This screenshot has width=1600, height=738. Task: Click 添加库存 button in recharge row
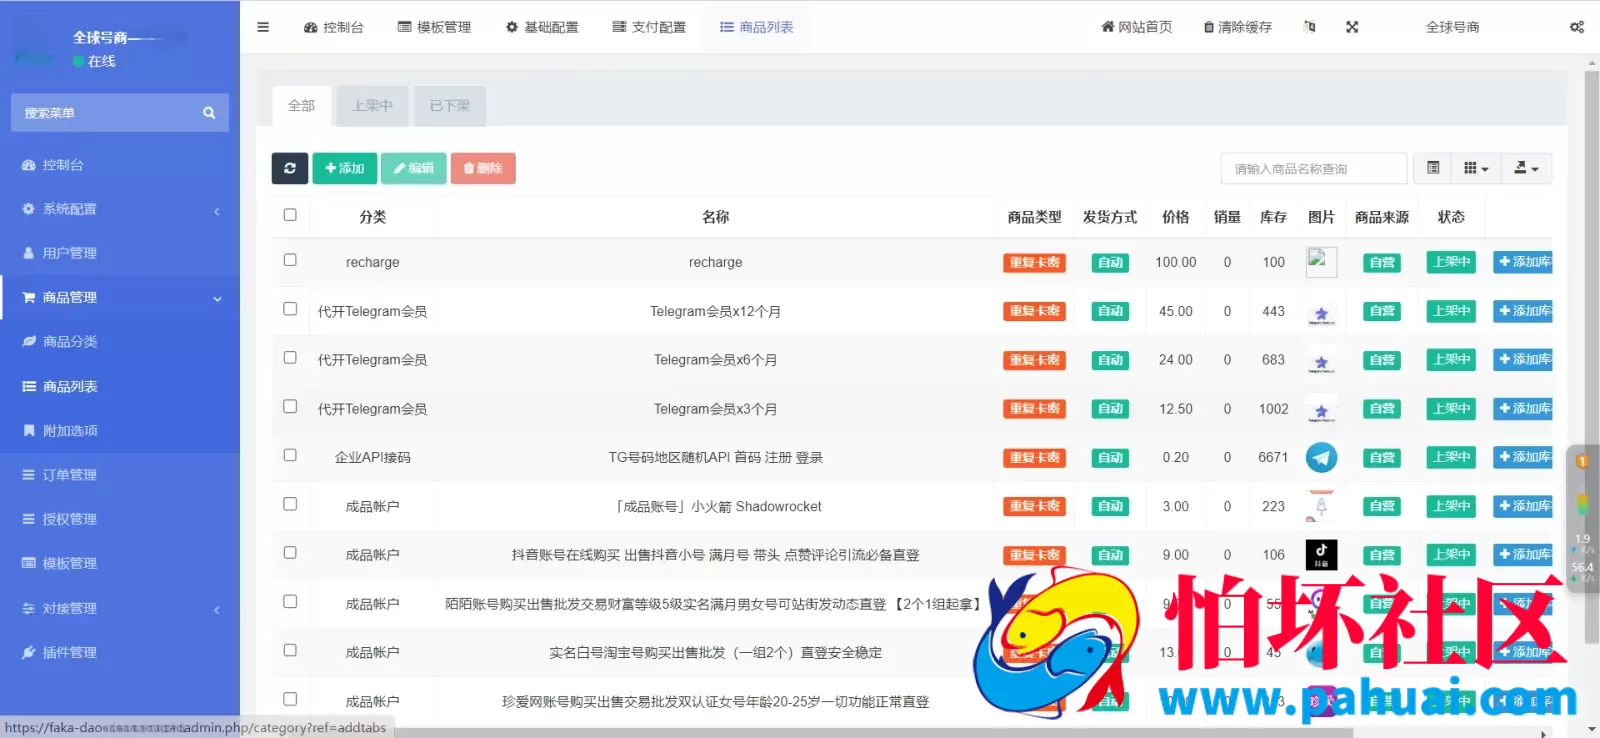[x=1523, y=262]
